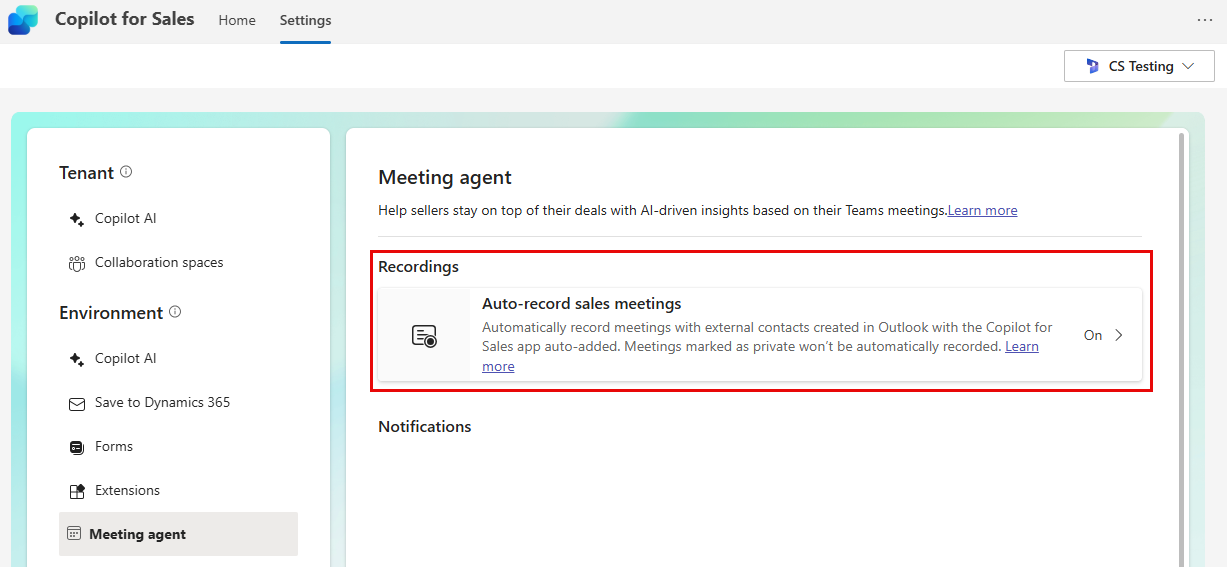Open the Home tab
The height and width of the screenshot is (567, 1227).
237,20
